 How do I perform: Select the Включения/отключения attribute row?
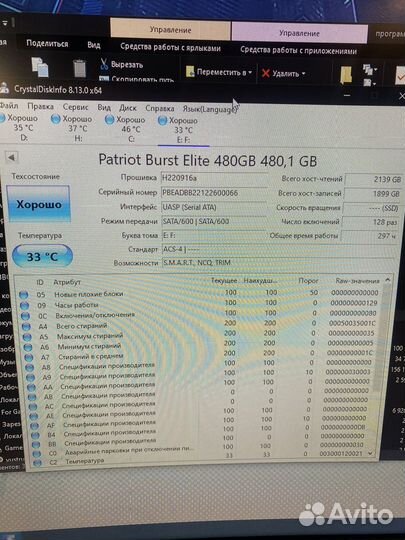199,314
